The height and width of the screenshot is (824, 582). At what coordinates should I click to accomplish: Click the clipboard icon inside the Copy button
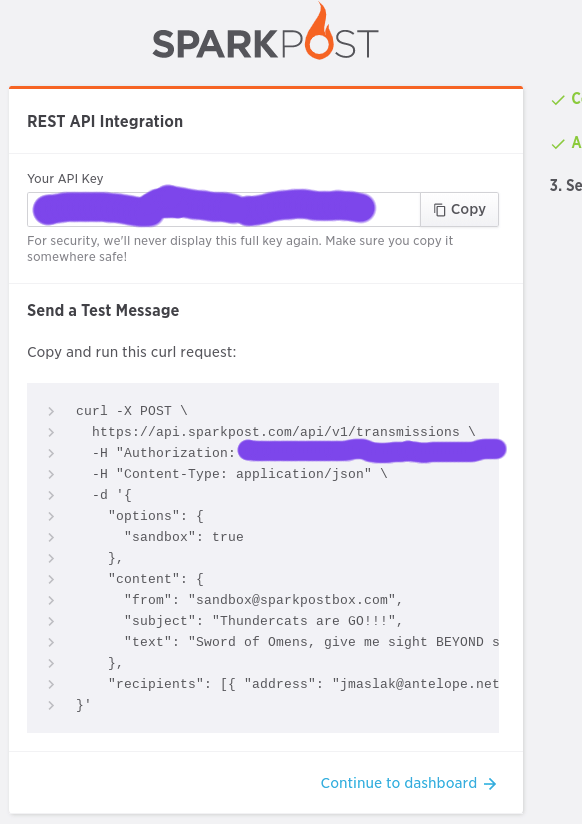pyautogui.click(x=438, y=209)
